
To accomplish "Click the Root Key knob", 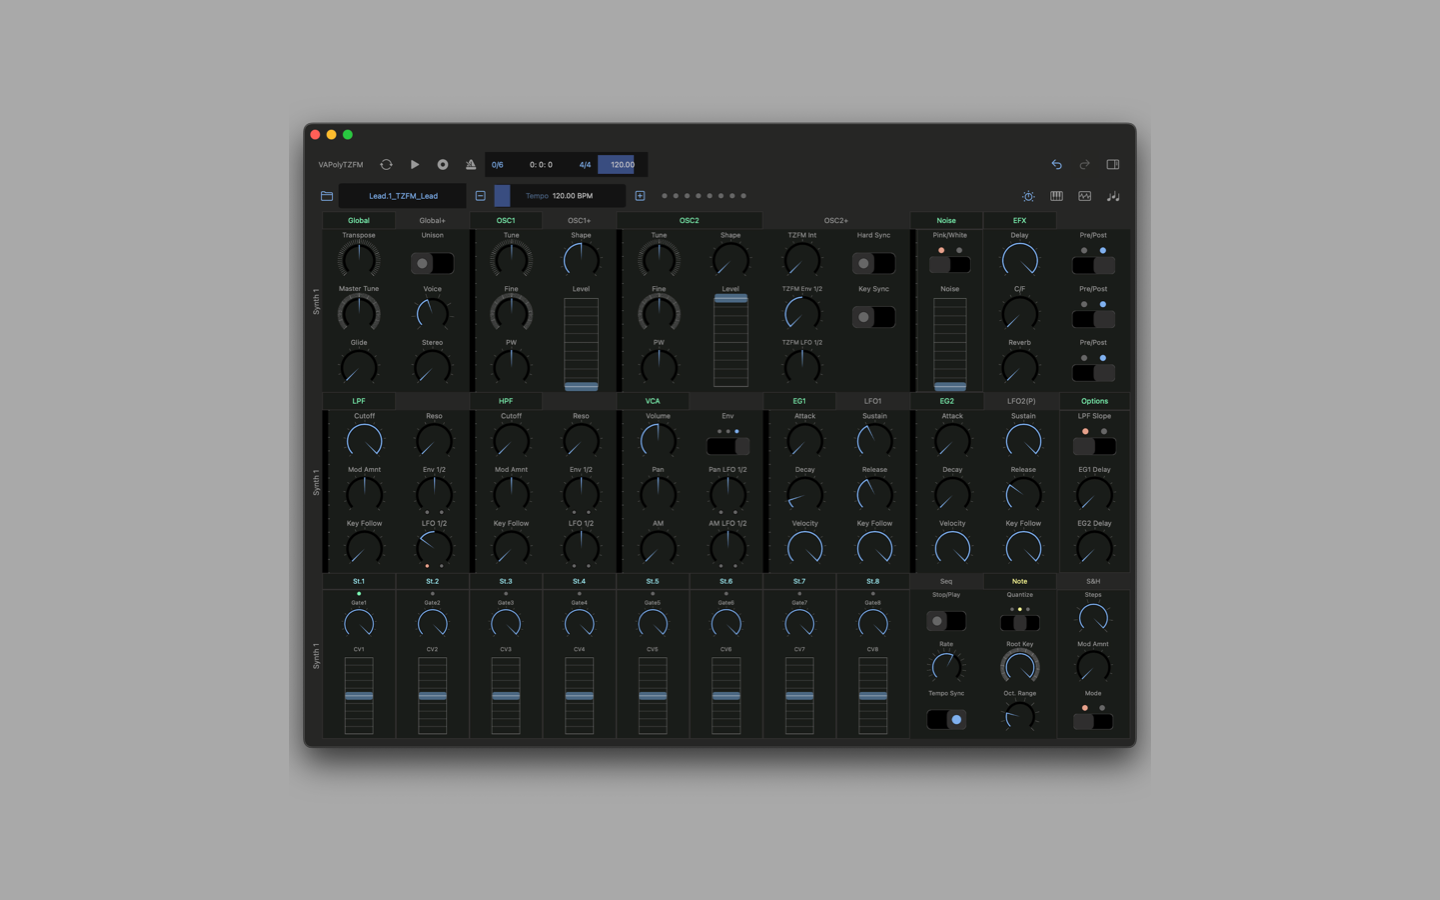I will point(1020,667).
